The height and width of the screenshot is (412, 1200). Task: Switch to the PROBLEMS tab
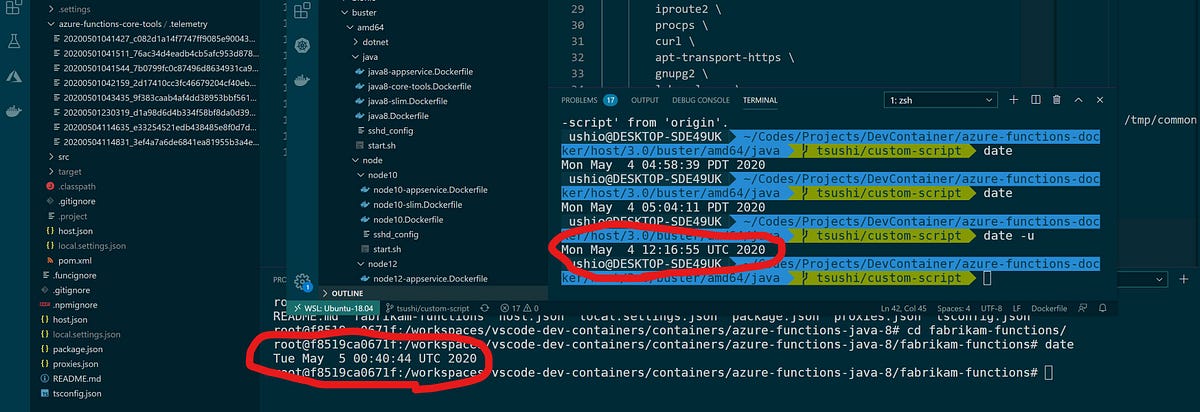click(x=589, y=100)
